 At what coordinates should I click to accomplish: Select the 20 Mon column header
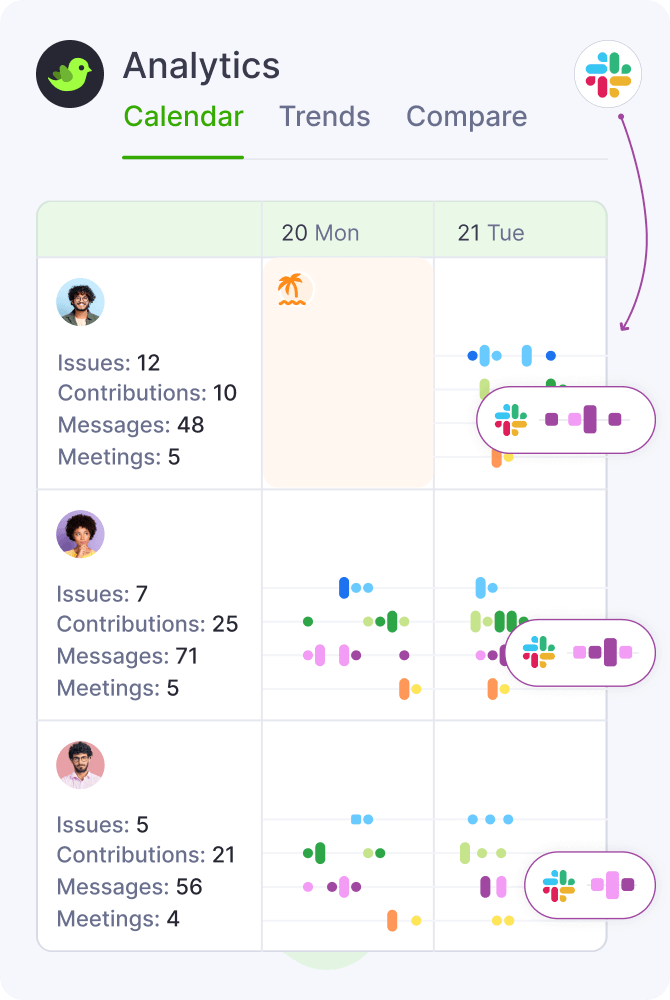click(320, 233)
